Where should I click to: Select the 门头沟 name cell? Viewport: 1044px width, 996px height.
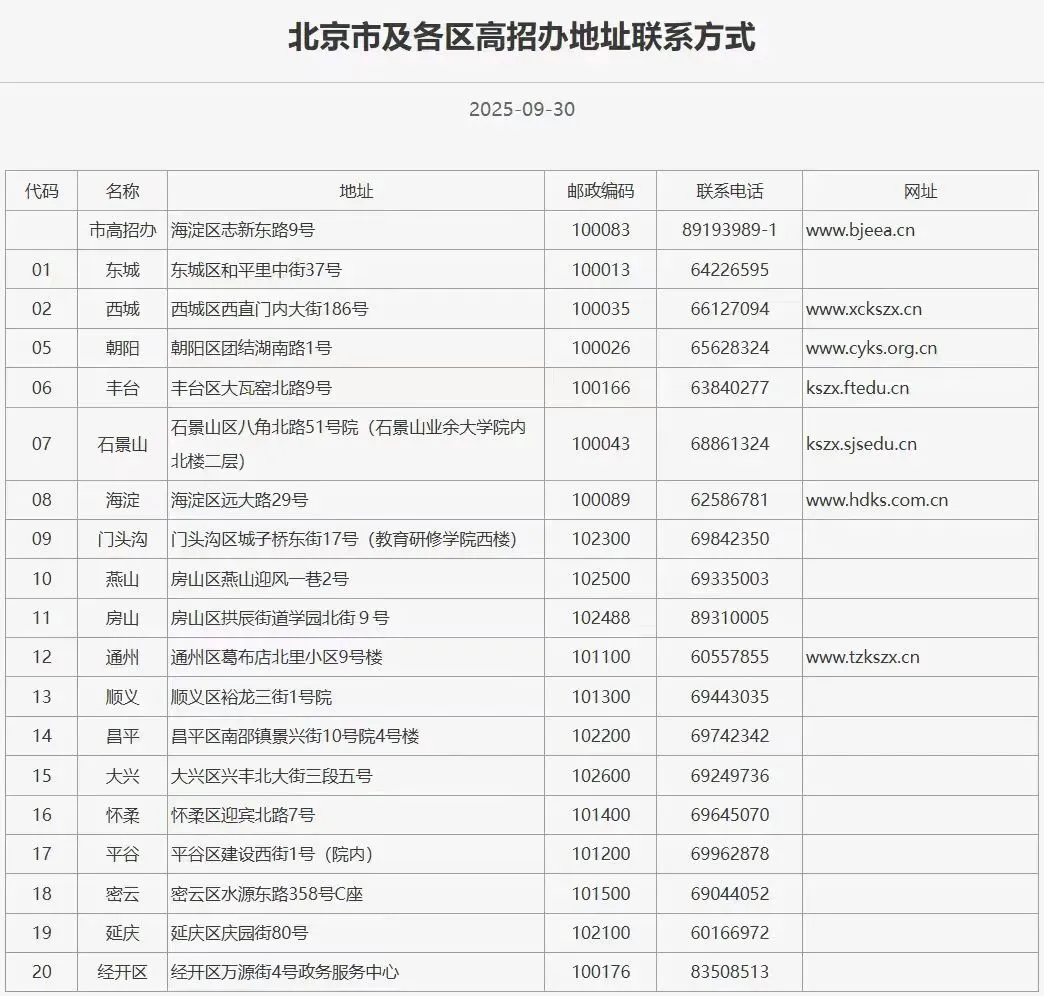[123, 539]
